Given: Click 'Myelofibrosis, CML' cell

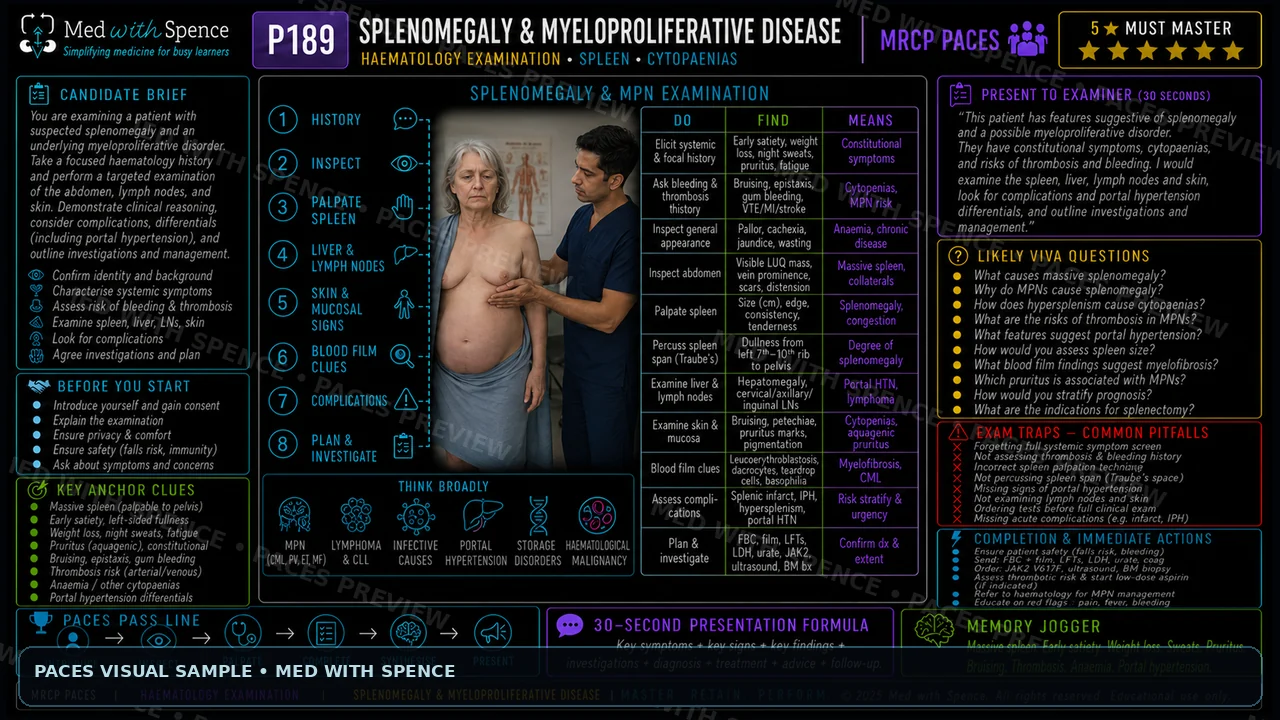Looking at the screenshot, I should [x=871, y=471].
